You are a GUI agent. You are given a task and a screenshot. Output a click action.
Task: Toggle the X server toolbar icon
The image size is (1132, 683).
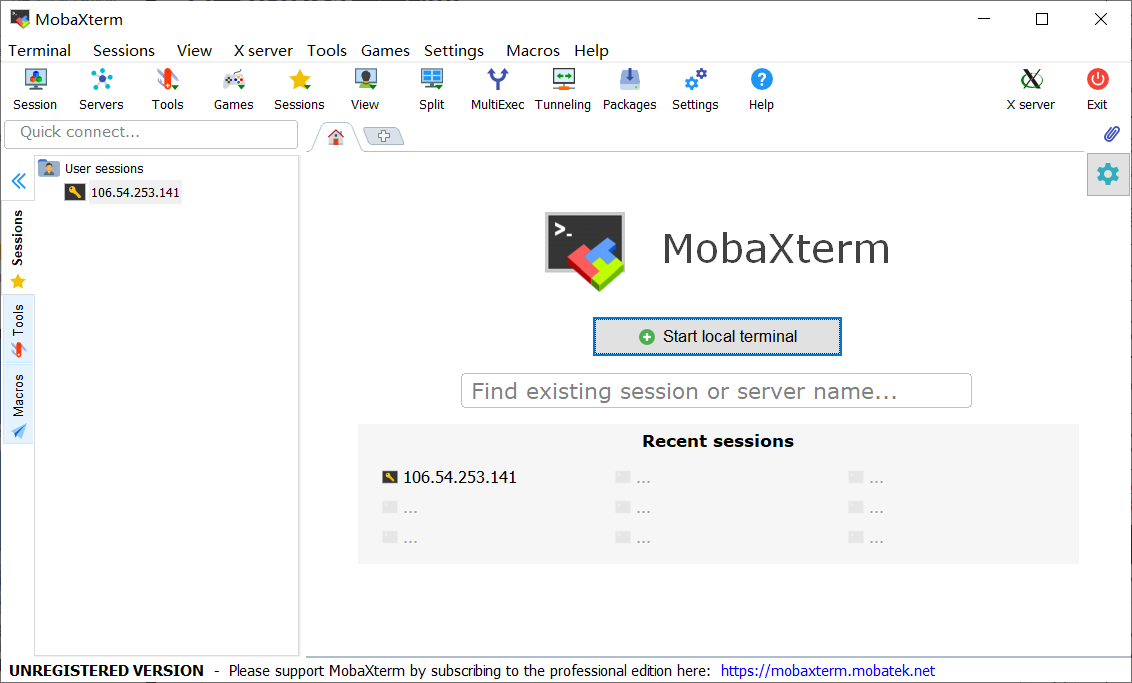pos(1031,89)
